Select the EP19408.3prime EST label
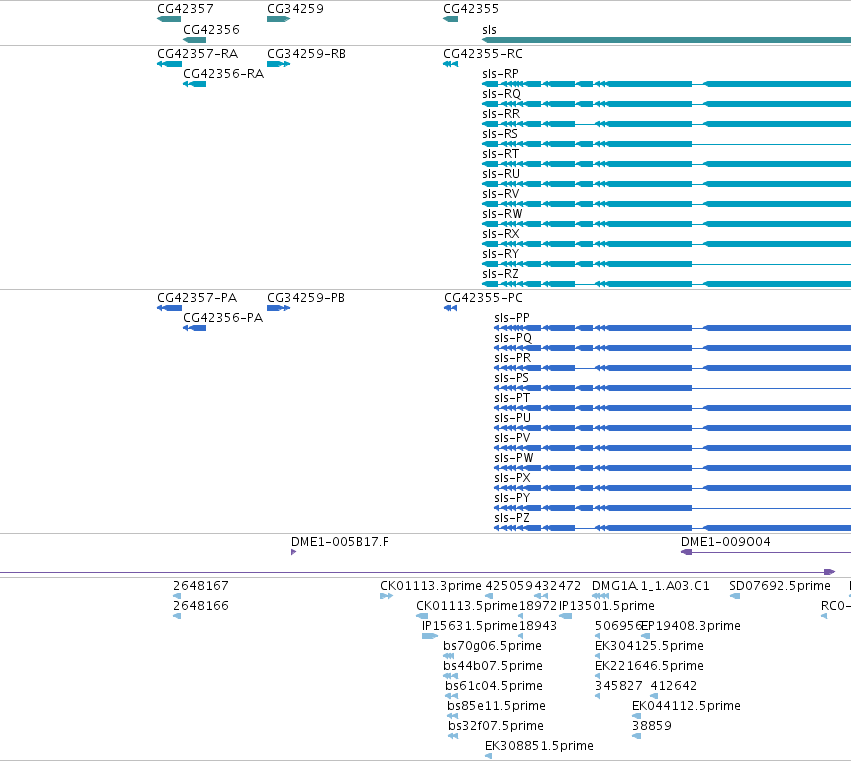This screenshot has width=851, height=761. 691,626
